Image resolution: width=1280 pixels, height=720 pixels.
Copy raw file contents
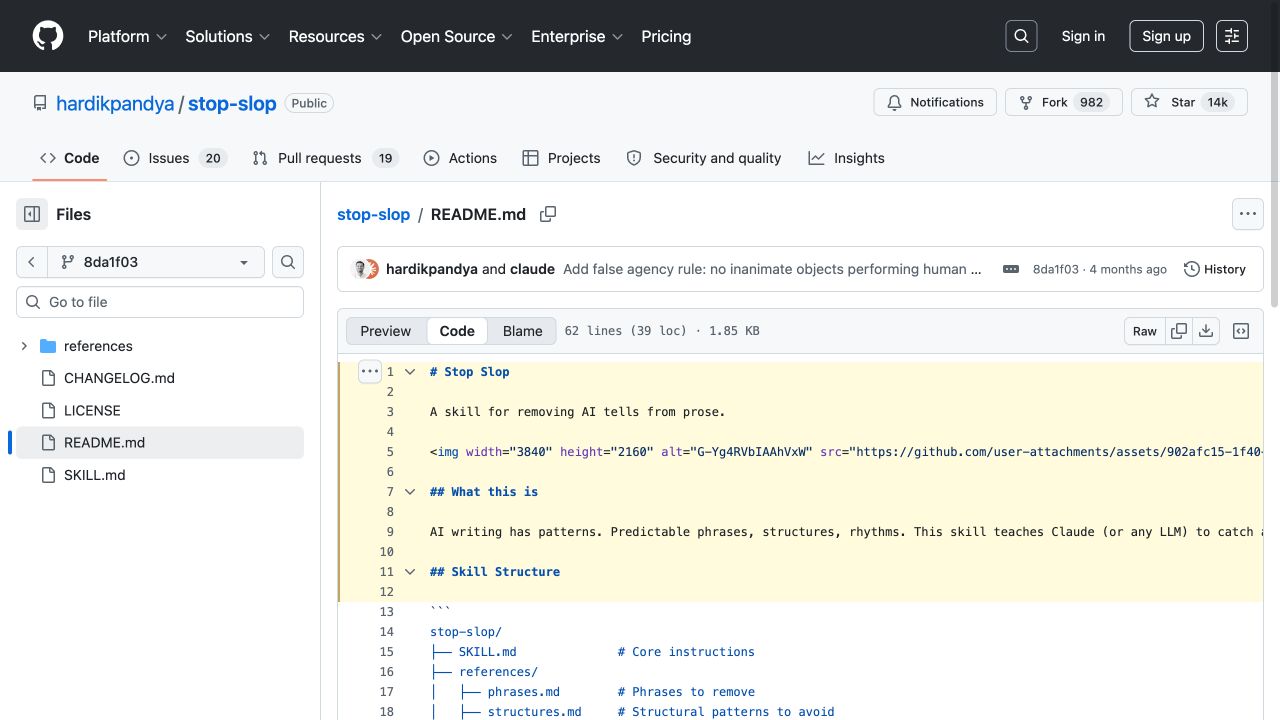coord(1179,331)
